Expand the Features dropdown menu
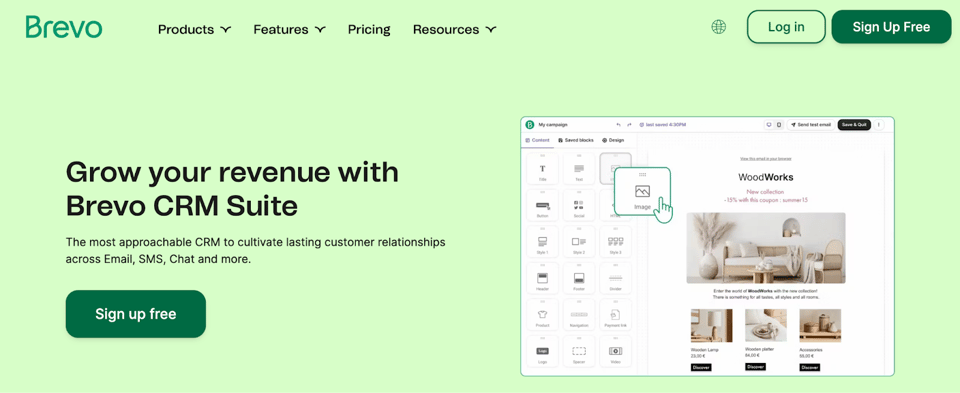 [x=290, y=29]
